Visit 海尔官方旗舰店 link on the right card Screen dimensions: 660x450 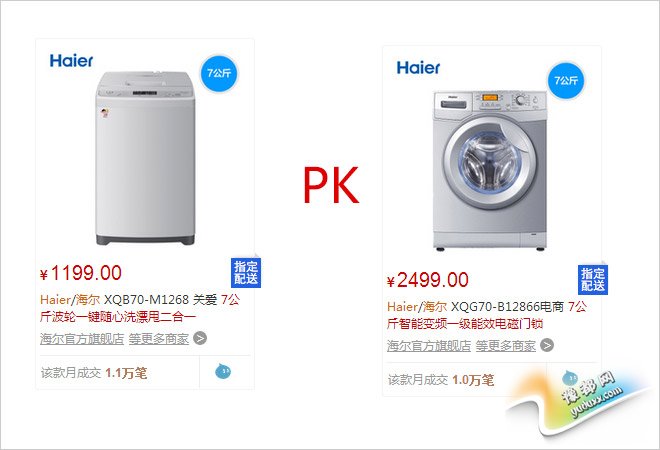[429, 346]
